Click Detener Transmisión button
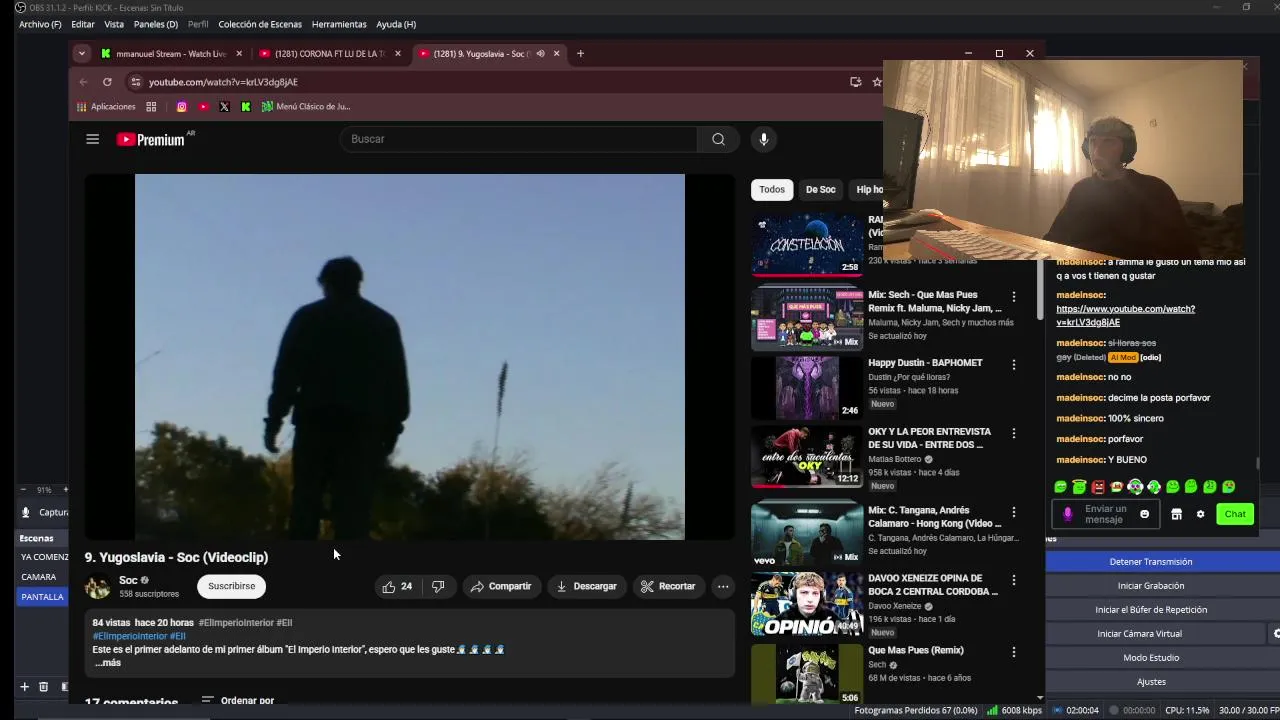Screen dimensions: 1280x720 tap(1151, 561)
